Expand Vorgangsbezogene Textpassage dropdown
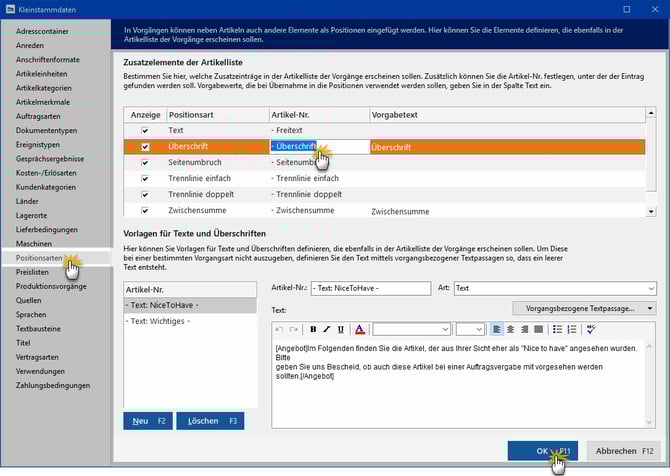The width and height of the screenshot is (670, 476). (x=584, y=309)
